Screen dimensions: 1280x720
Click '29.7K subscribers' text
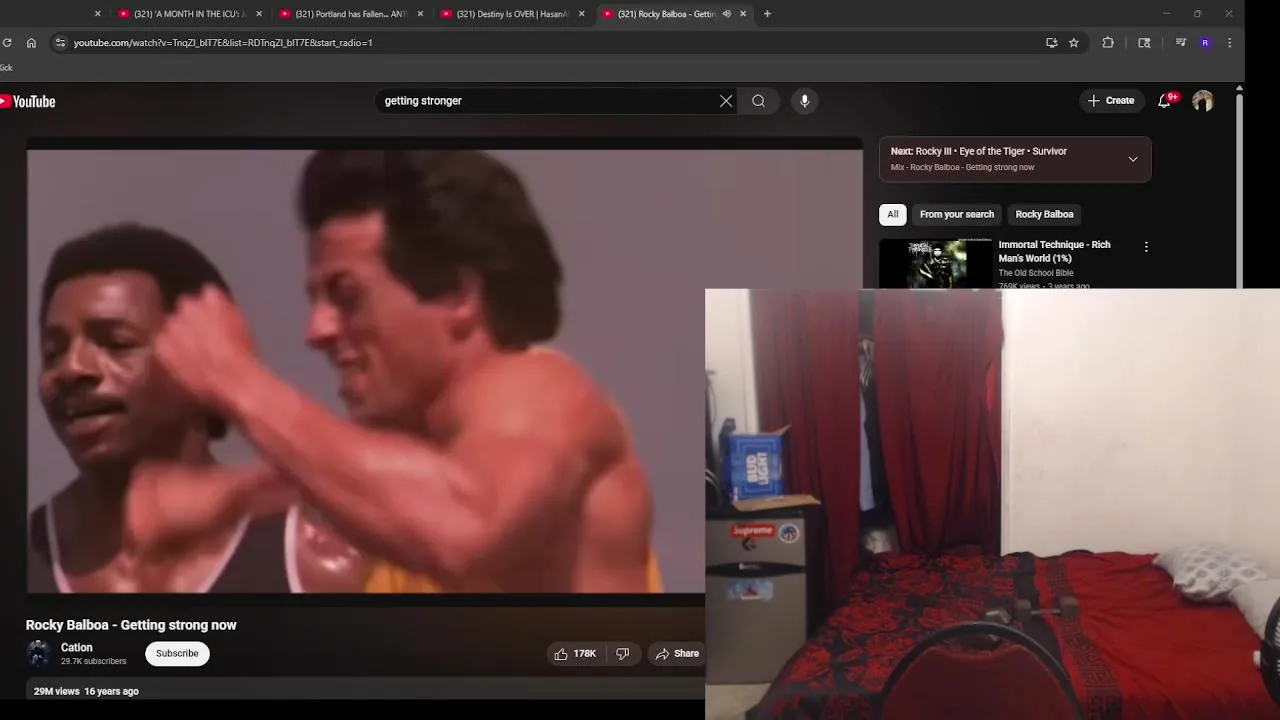tap(94, 662)
